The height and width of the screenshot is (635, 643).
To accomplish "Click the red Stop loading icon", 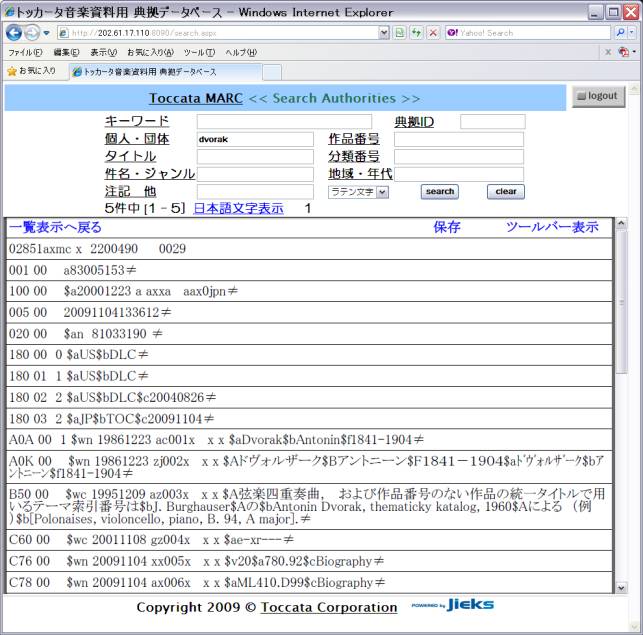I will click(x=433, y=33).
